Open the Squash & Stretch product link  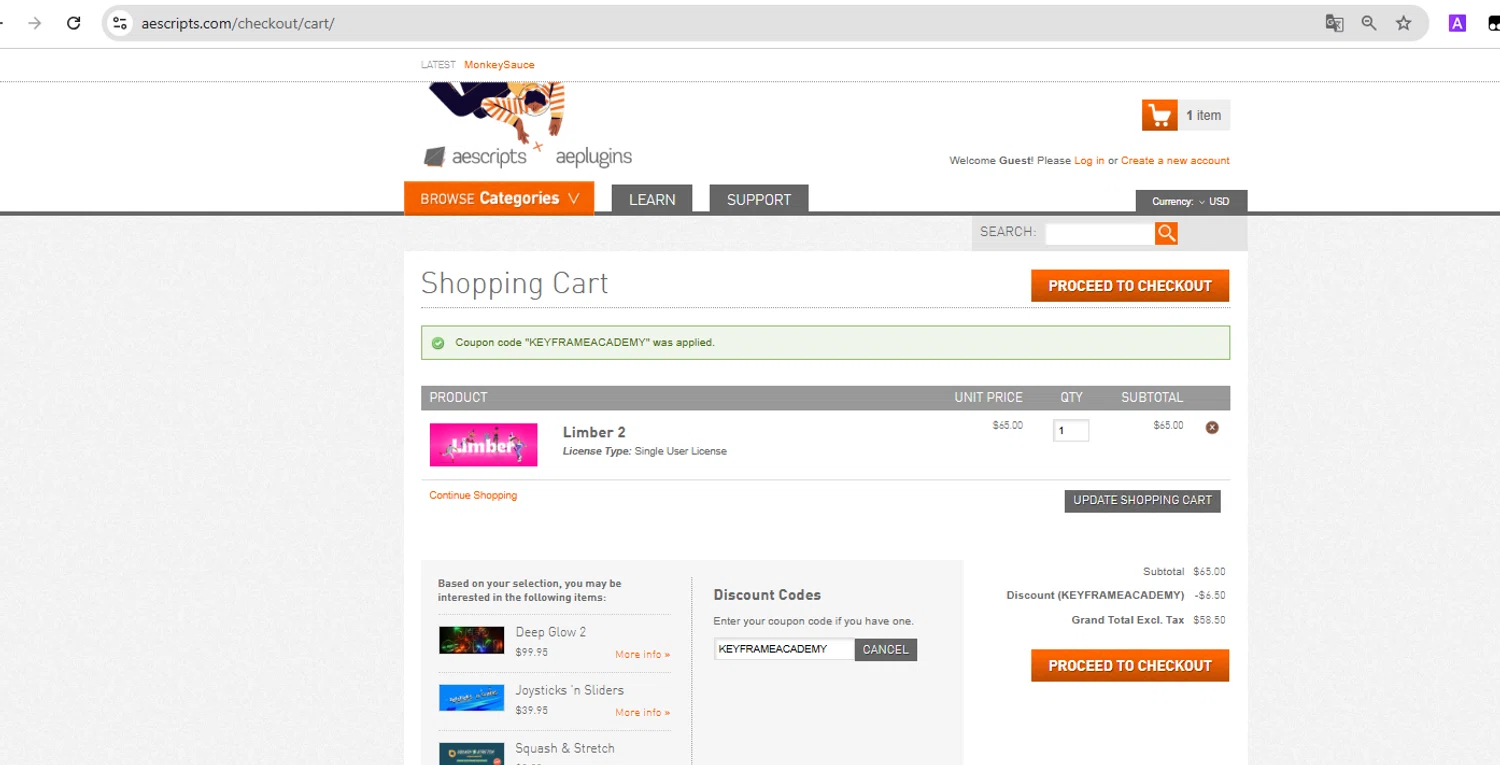565,748
